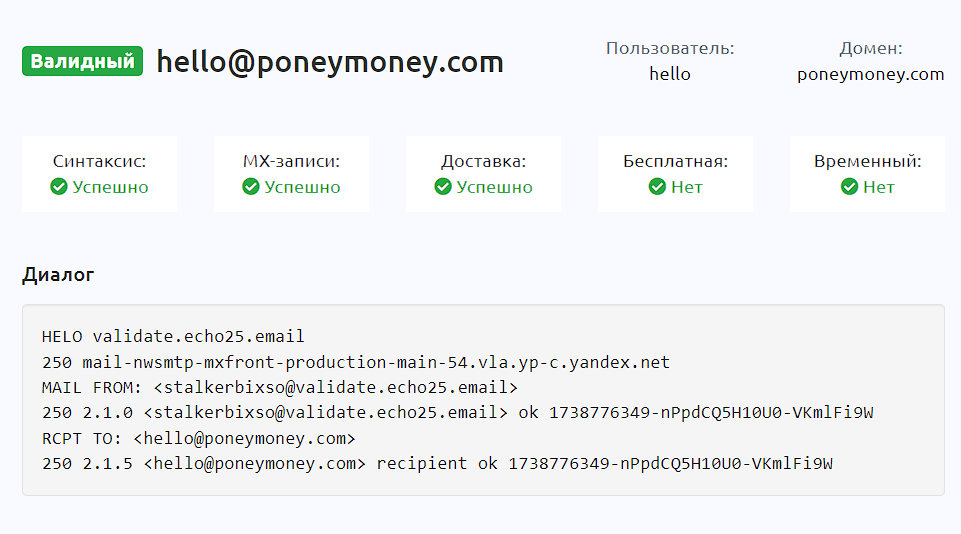Click the 'recipient ok' response line

pos(438,464)
